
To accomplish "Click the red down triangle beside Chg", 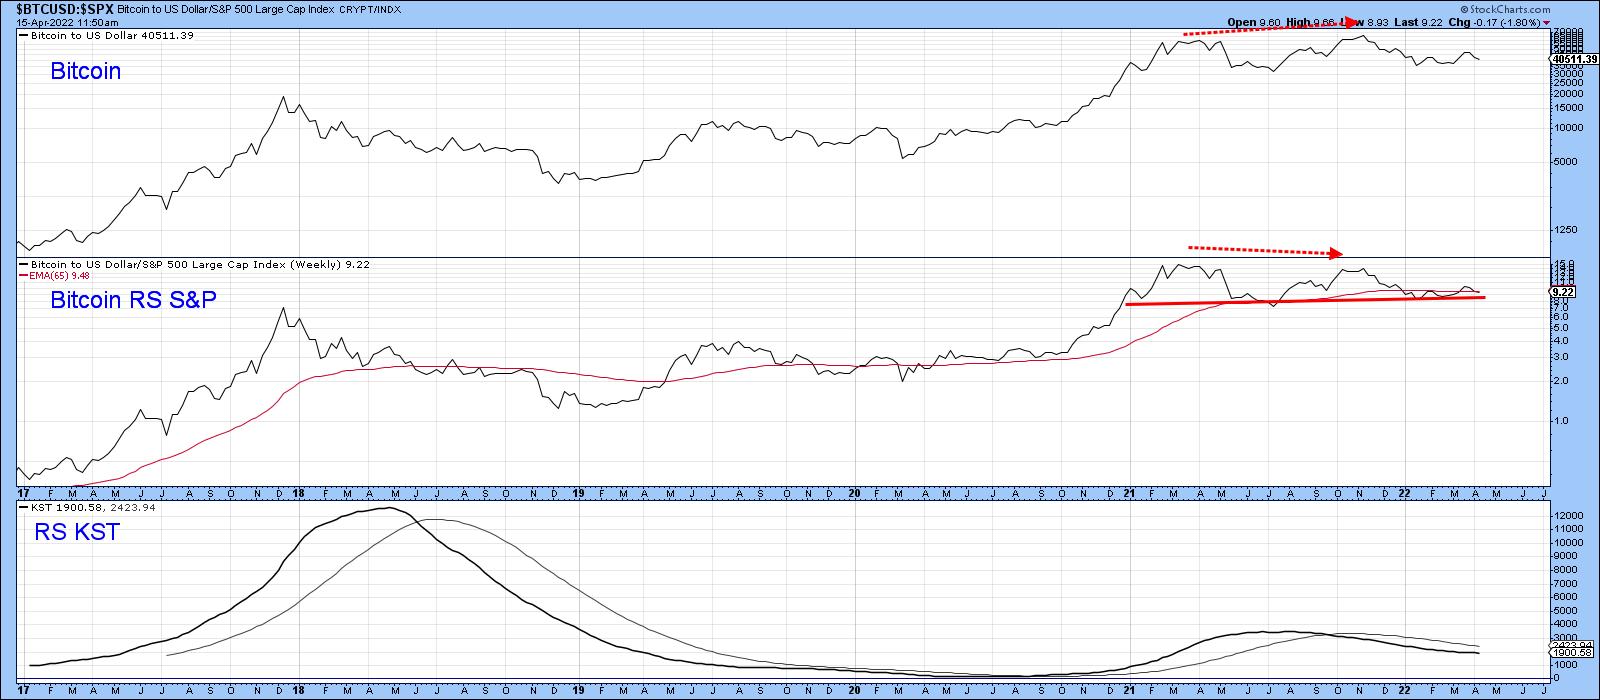I will pos(1547,20).
